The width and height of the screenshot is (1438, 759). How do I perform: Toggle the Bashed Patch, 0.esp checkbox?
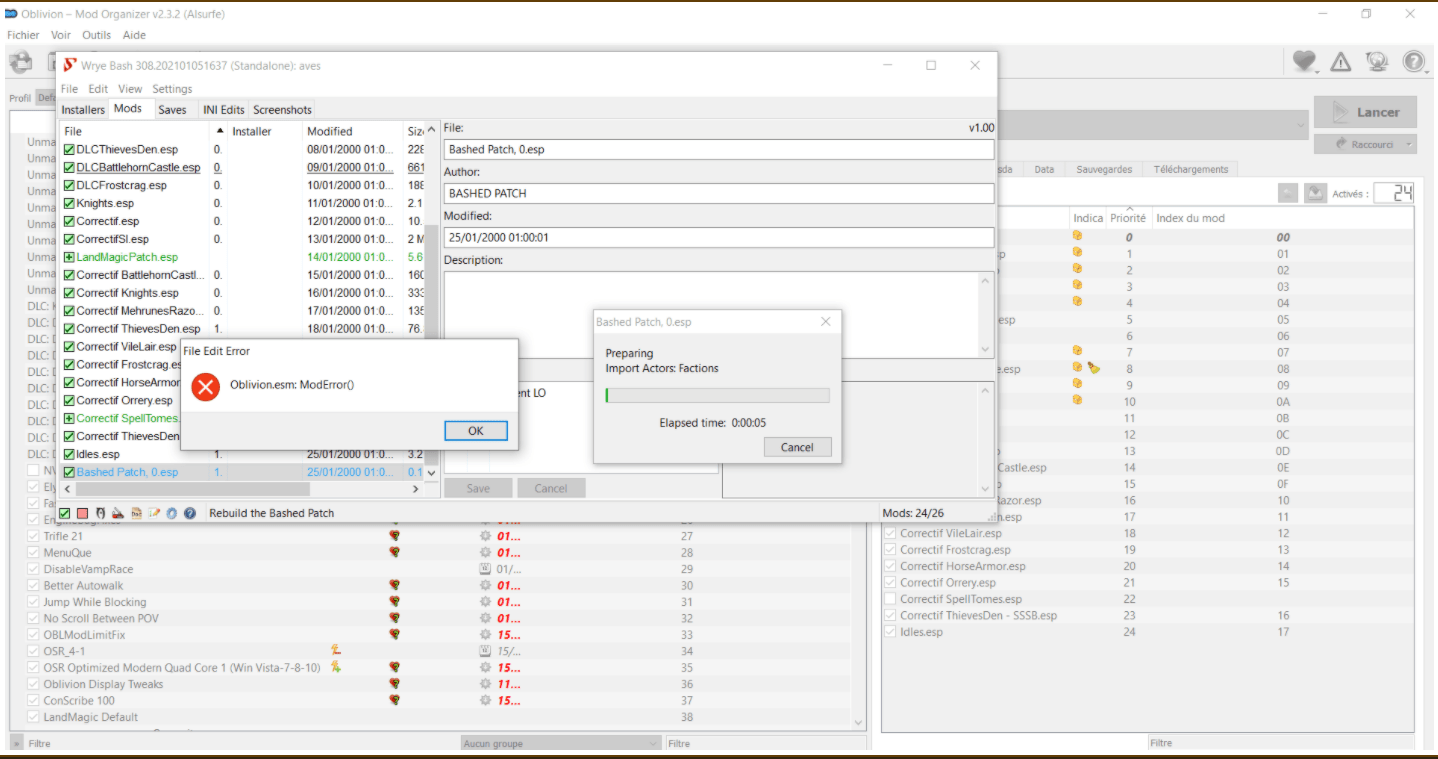pyautogui.click(x=69, y=472)
